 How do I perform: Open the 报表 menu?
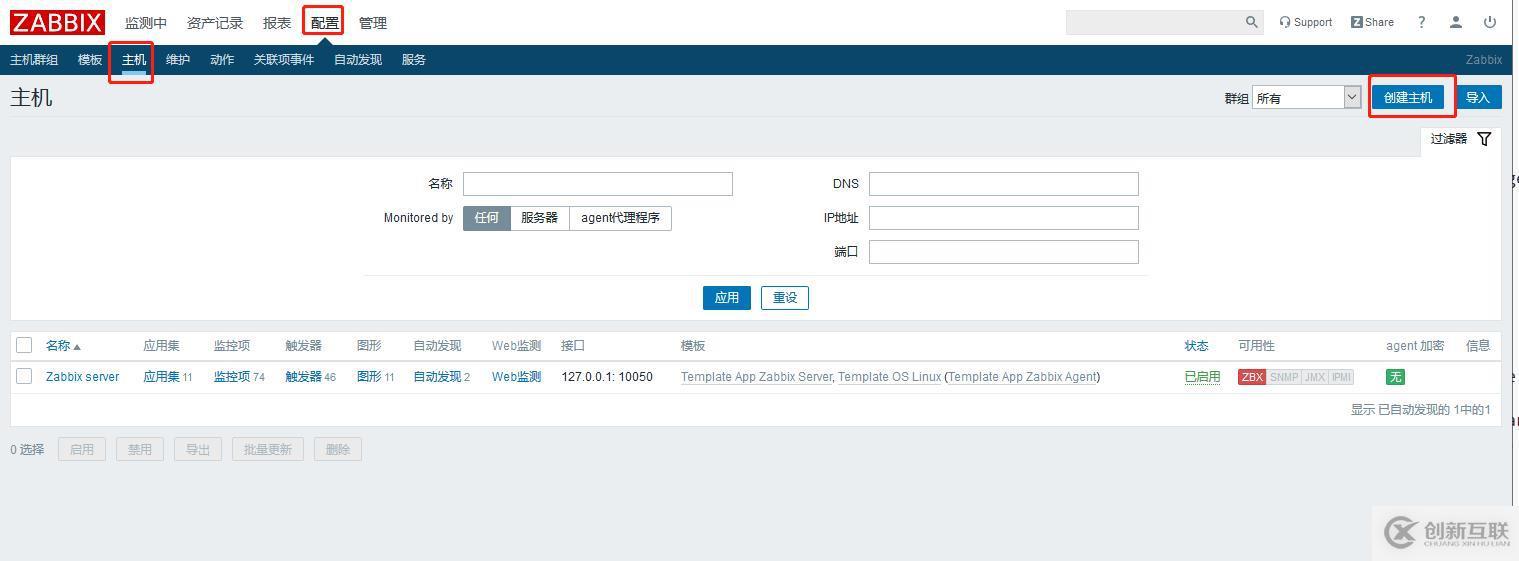point(277,23)
